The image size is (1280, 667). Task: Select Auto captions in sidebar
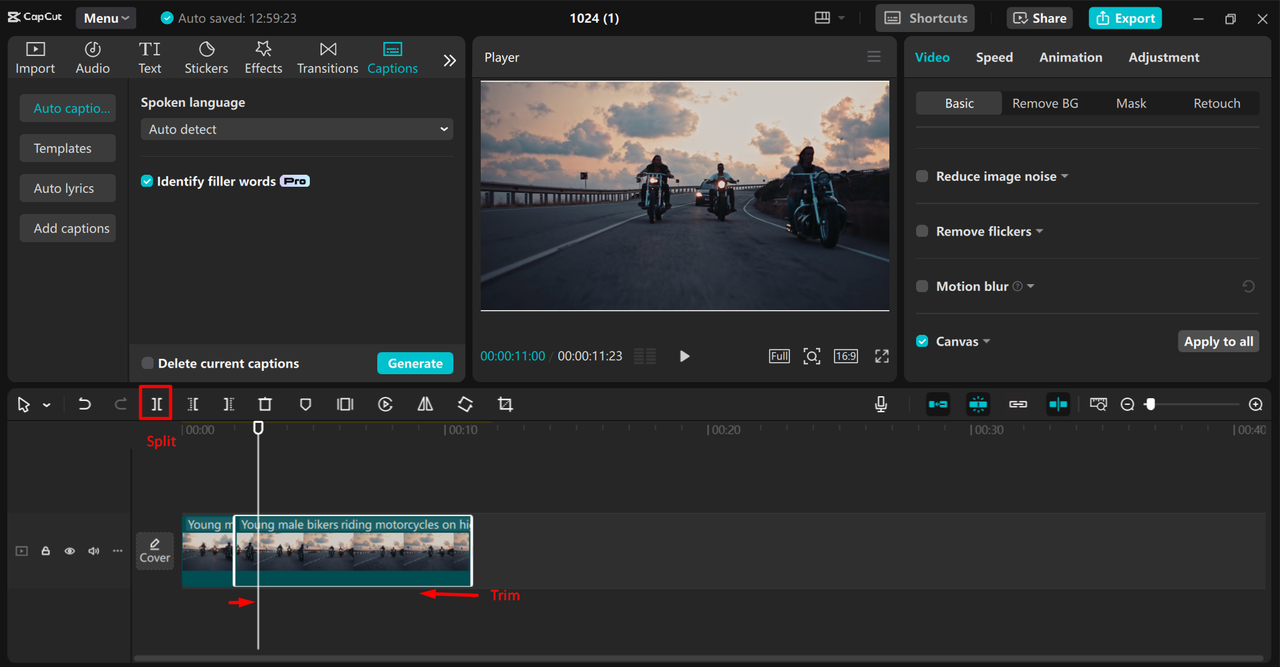tap(68, 108)
